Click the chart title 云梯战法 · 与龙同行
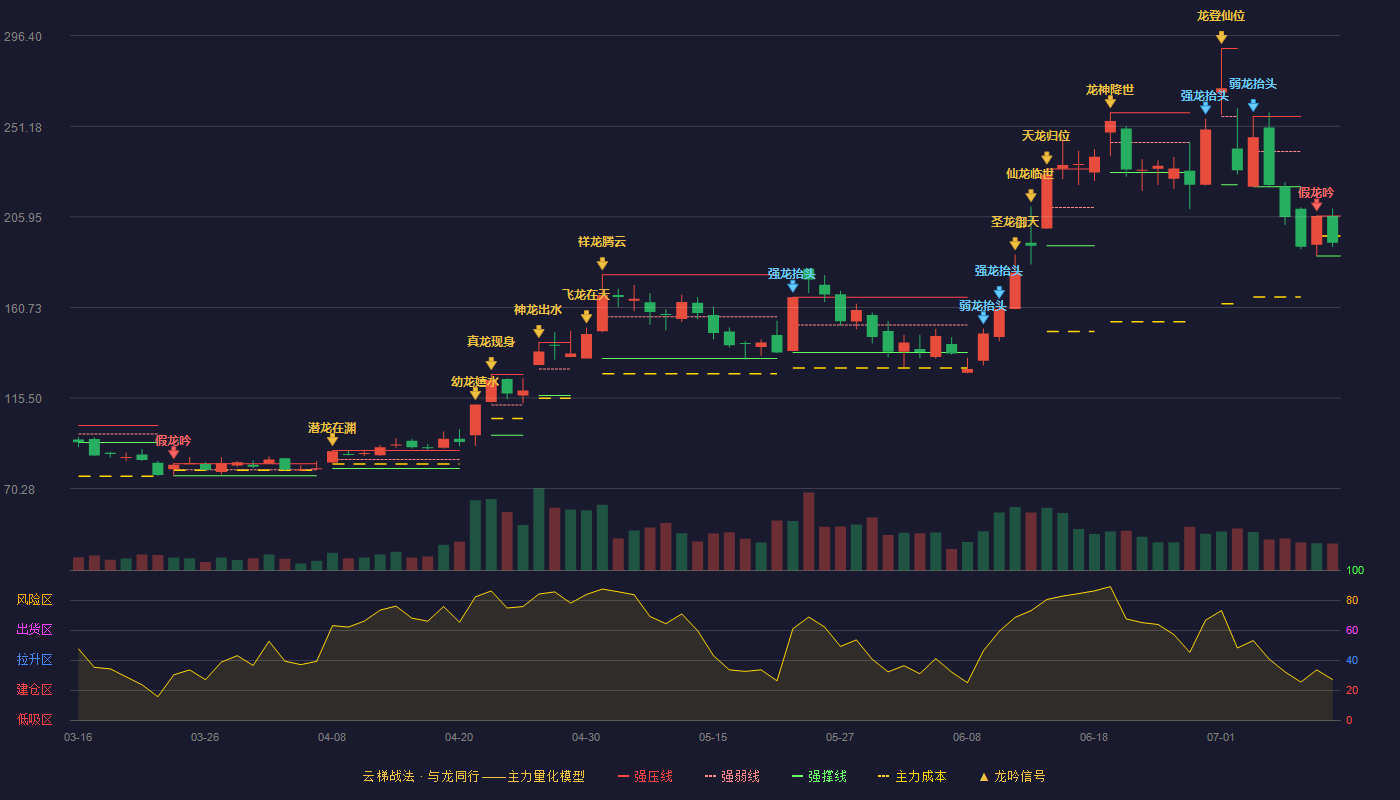Screen dimensions: 1400x800 [x=421, y=776]
